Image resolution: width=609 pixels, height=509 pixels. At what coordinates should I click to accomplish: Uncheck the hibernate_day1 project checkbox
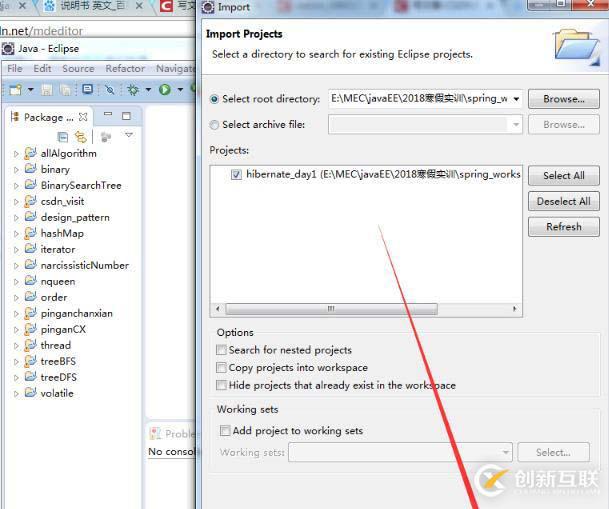236,175
